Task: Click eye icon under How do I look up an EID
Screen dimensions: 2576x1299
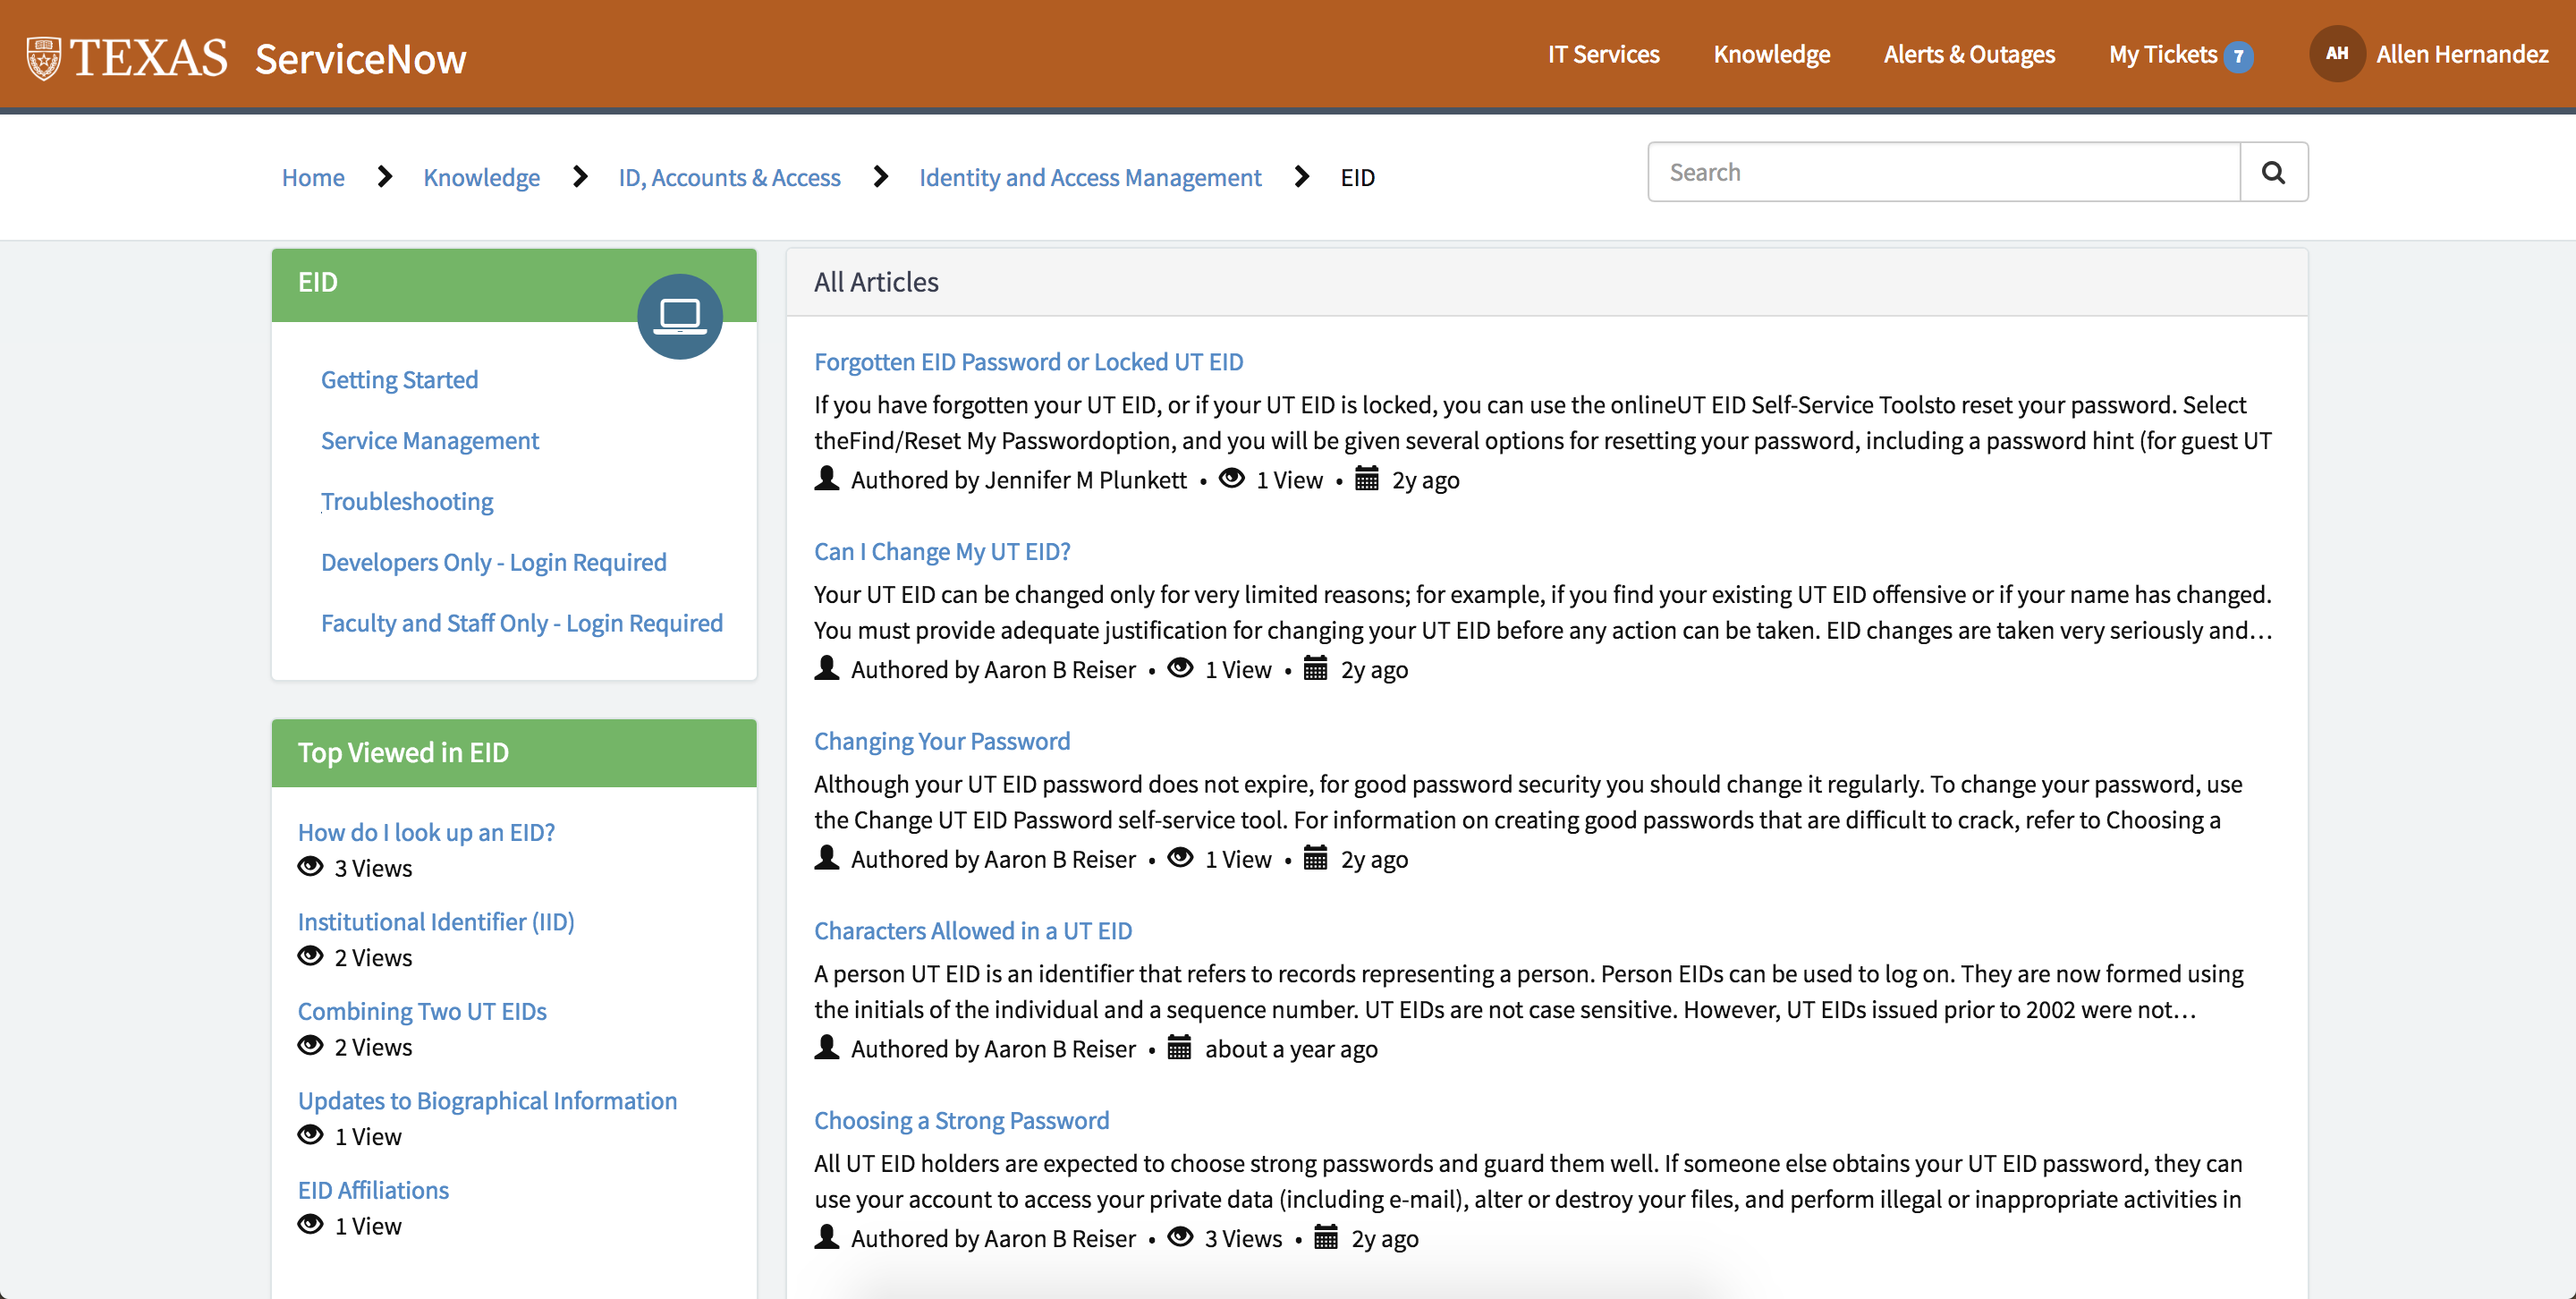Action: point(311,866)
